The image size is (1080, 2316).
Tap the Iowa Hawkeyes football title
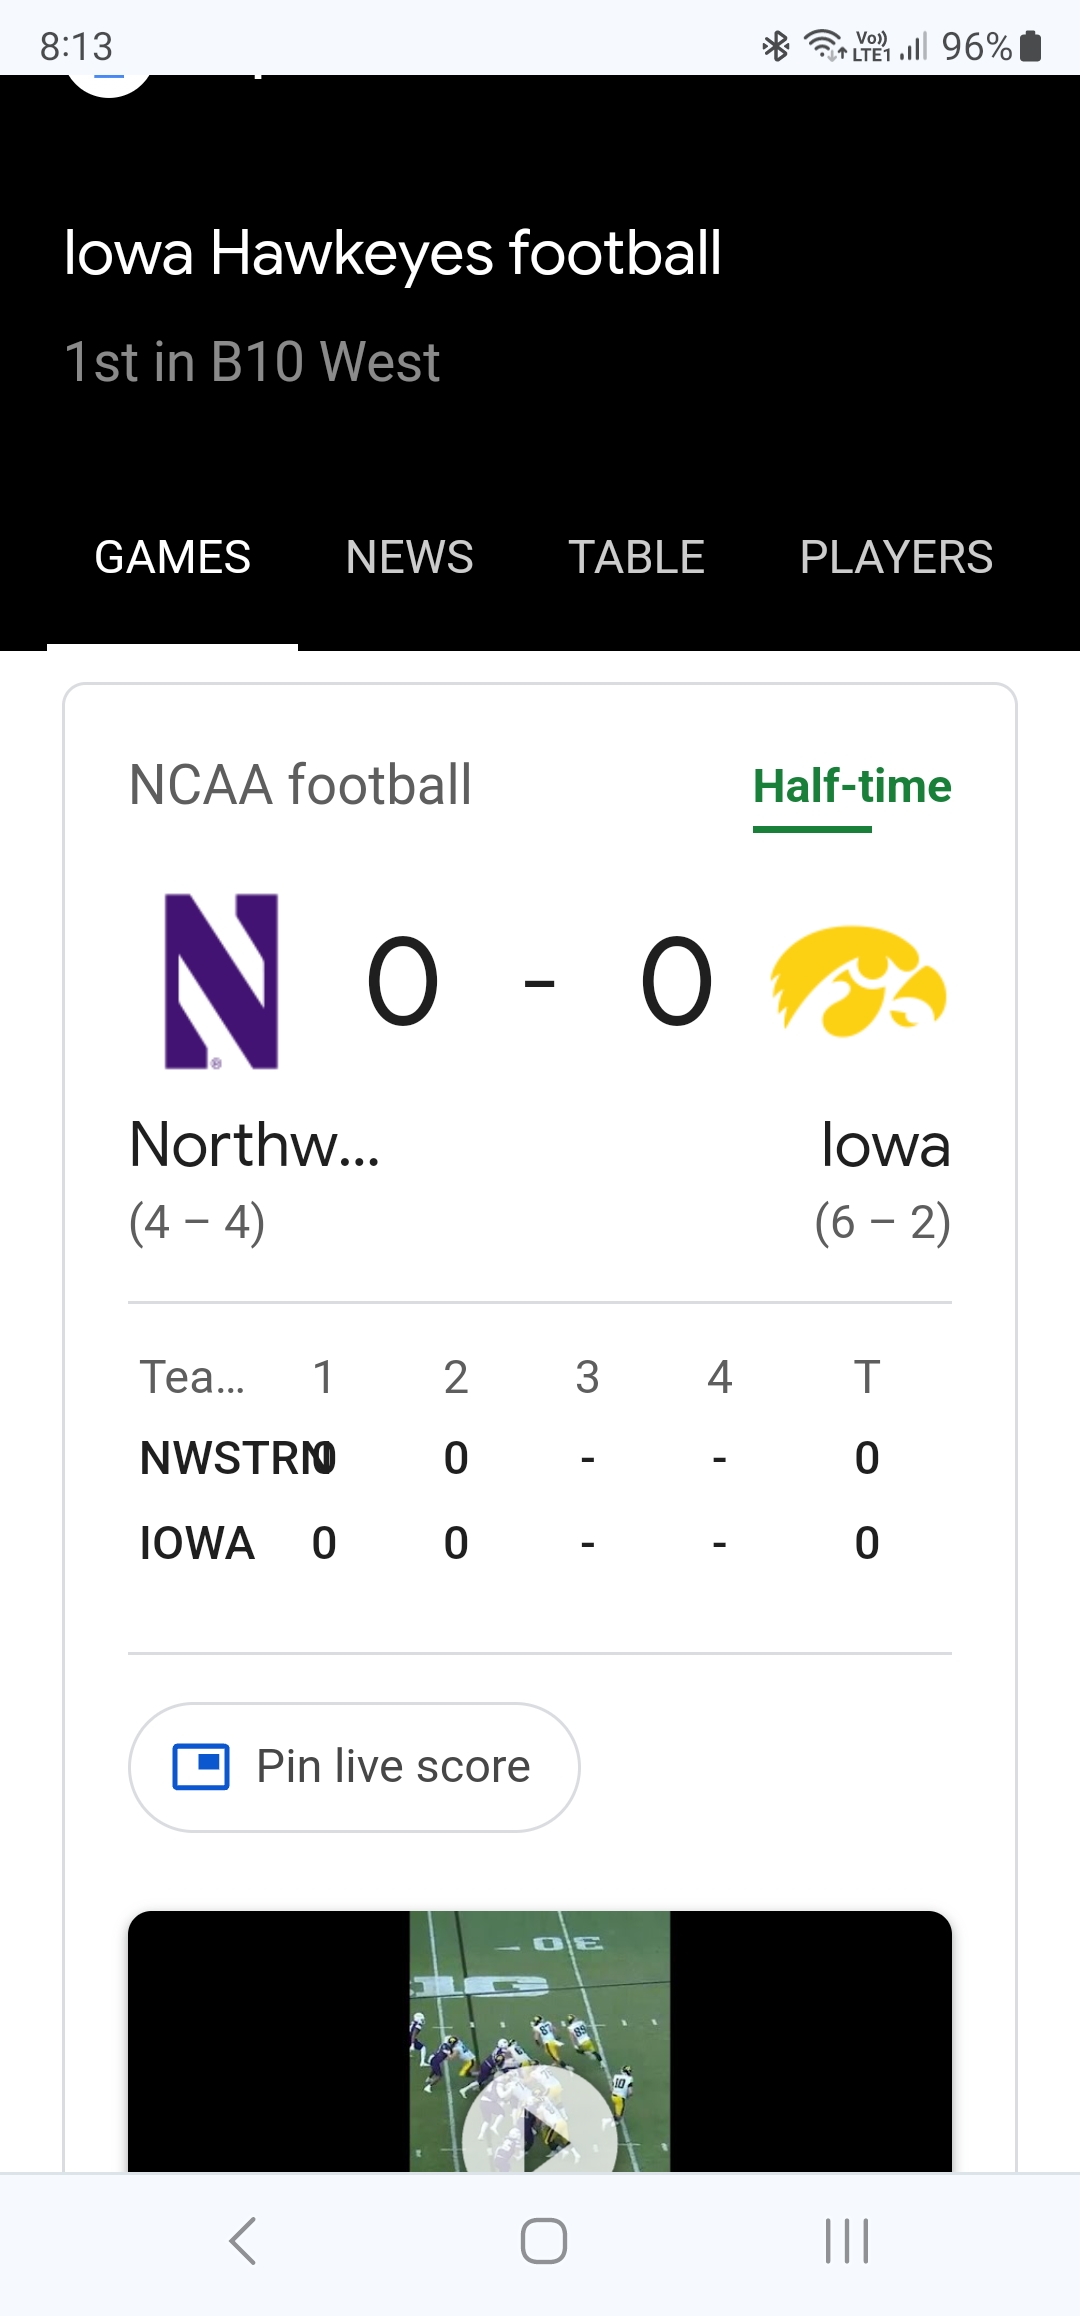point(392,252)
